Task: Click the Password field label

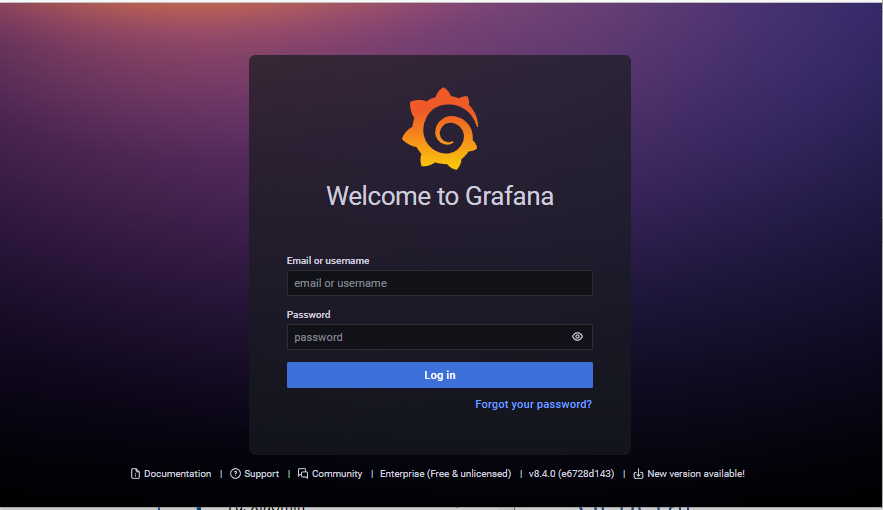Action: [x=308, y=315]
